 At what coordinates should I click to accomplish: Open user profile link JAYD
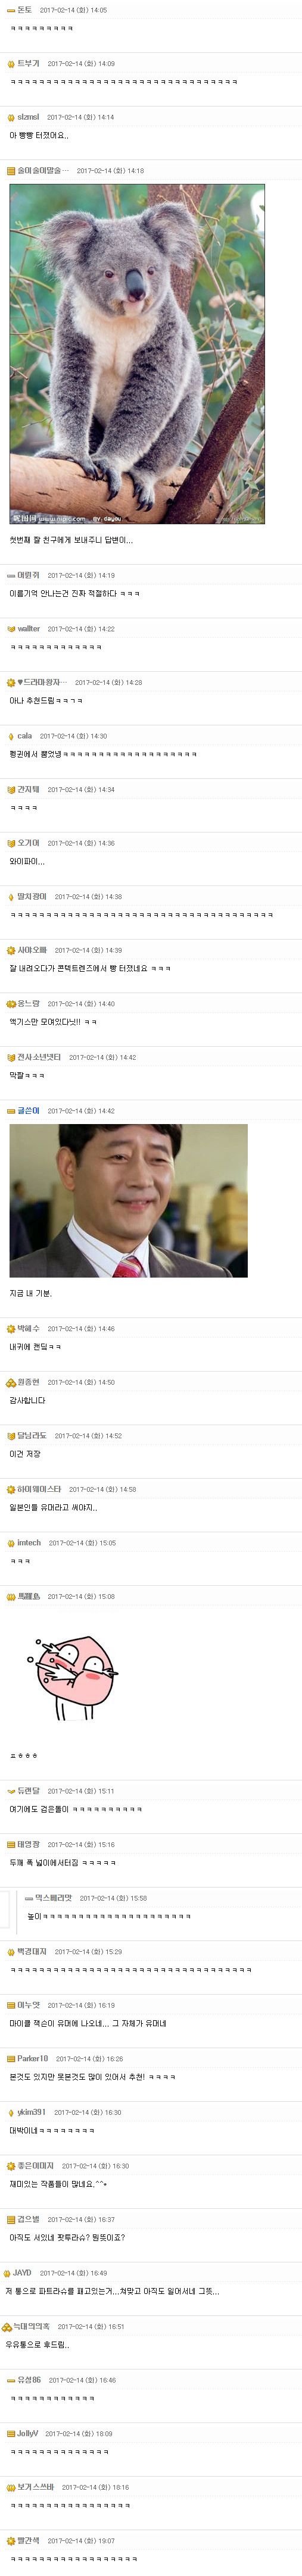pyautogui.click(x=22, y=2273)
